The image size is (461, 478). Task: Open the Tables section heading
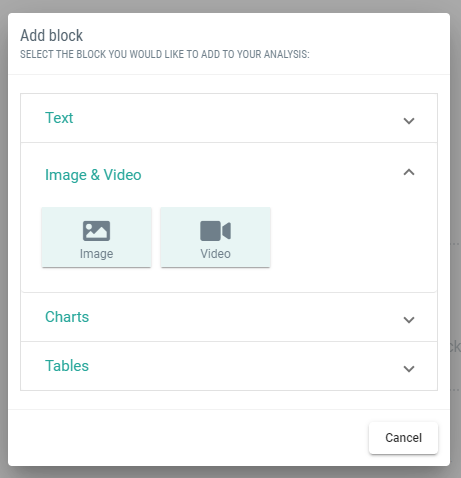coord(67,366)
